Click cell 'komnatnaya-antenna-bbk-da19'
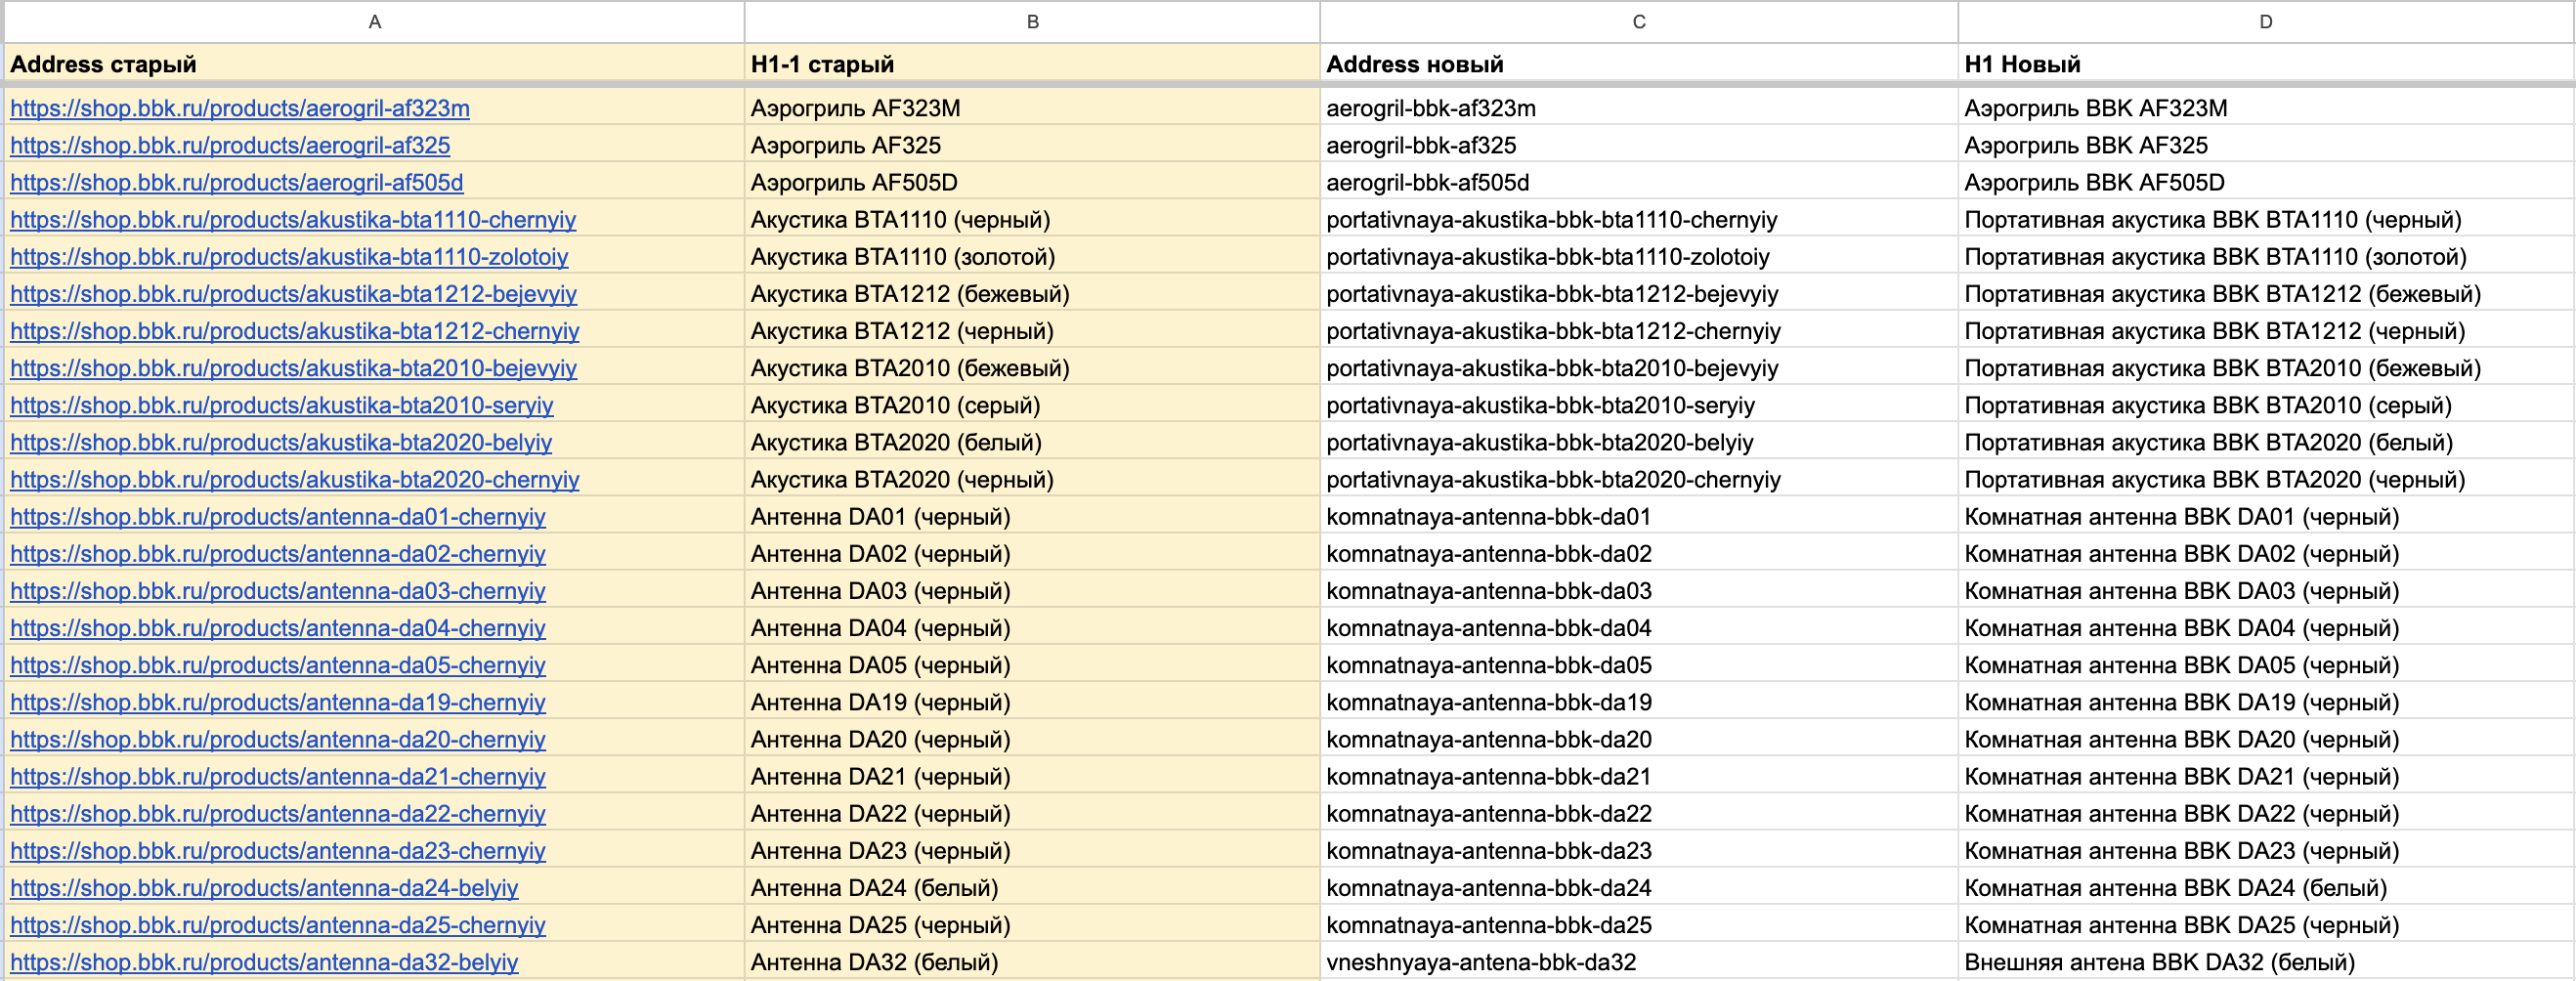Screen dimensions: 2576x981 pyautogui.click(x=1639, y=701)
